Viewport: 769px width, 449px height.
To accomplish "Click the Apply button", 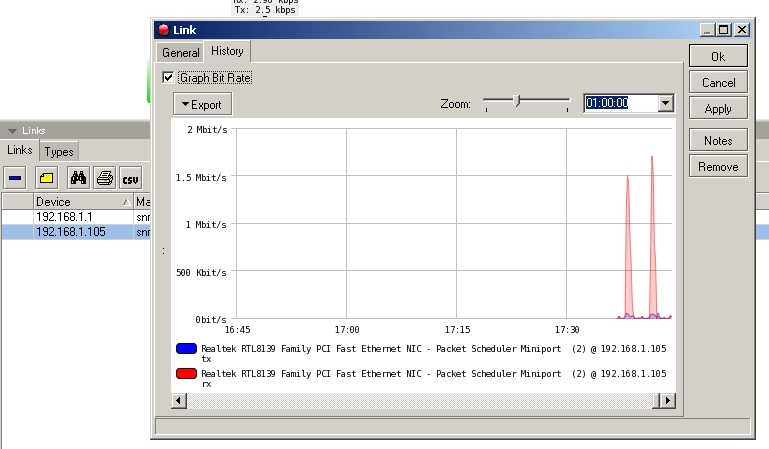I will [x=718, y=108].
